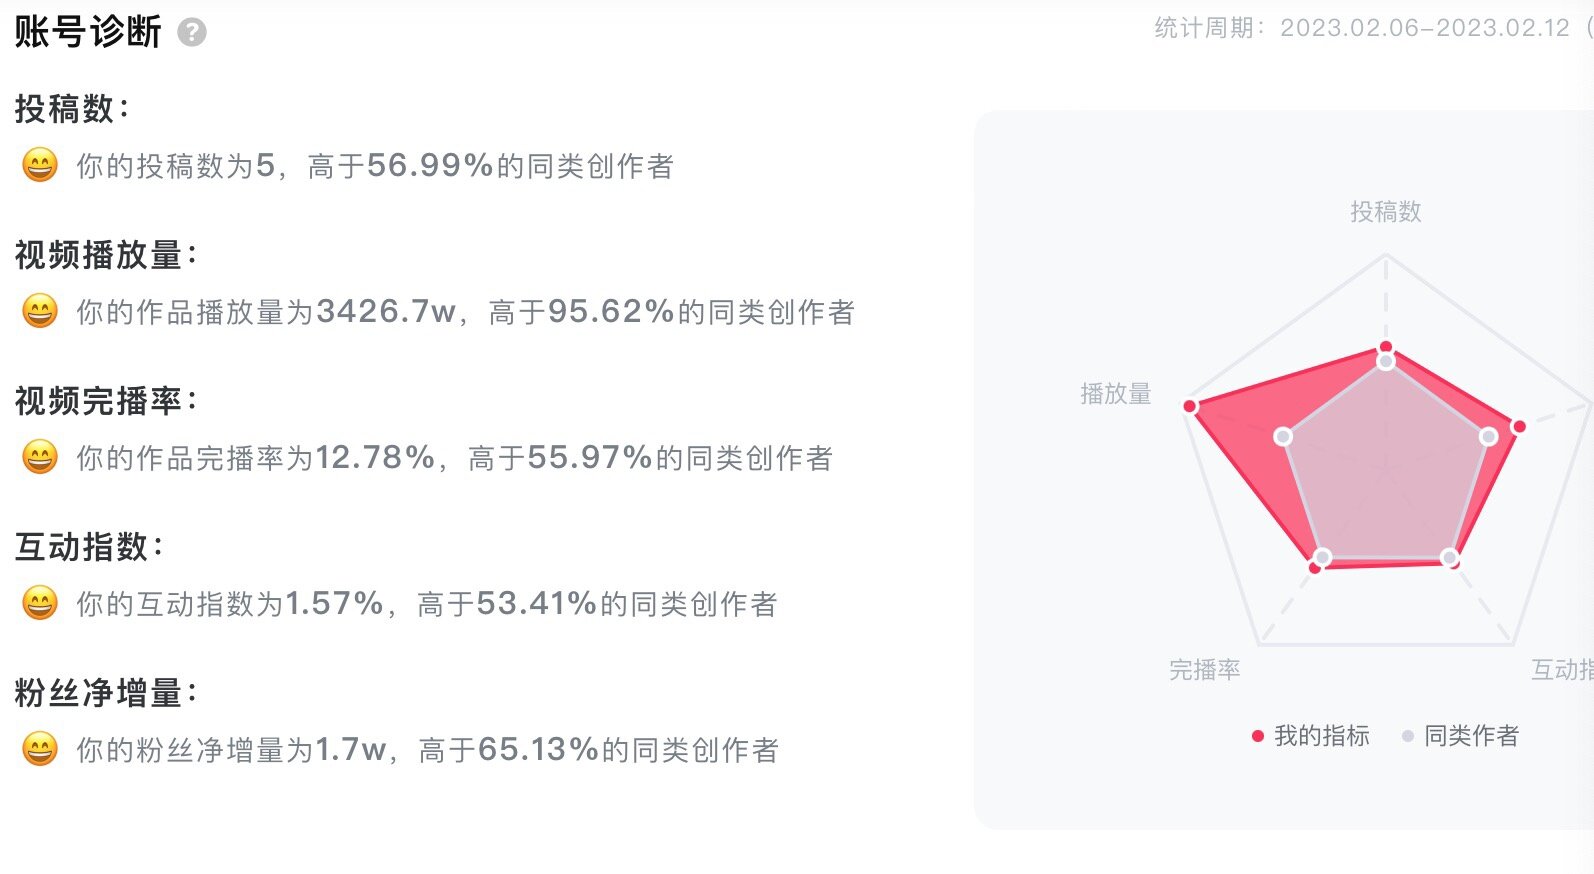This screenshot has height=874, width=1594.
Task: Click the 统计周期 date range text
Action: (x=1363, y=28)
